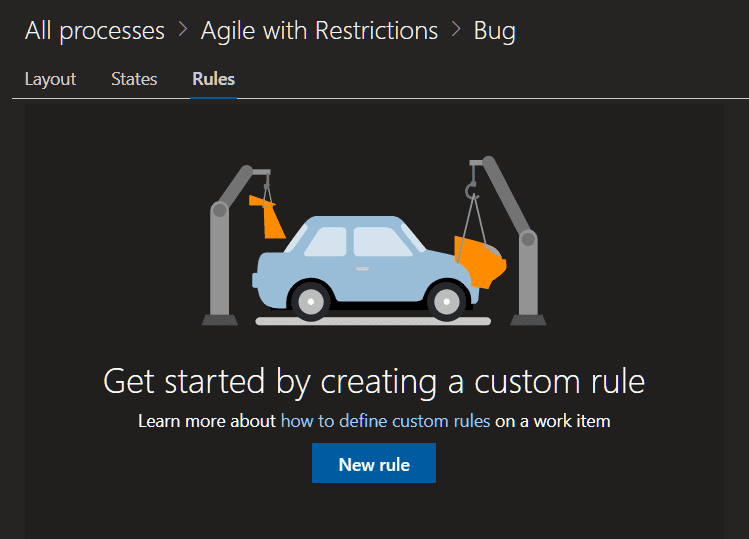
Task: Click the car's left wheel
Action: tap(311, 299)
